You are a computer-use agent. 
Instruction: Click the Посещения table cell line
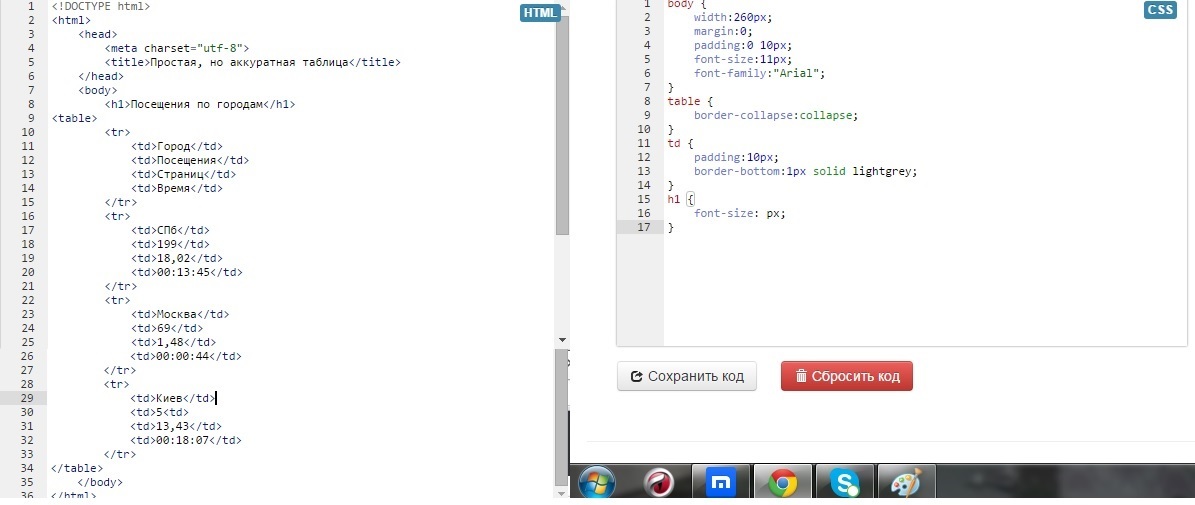190,160
